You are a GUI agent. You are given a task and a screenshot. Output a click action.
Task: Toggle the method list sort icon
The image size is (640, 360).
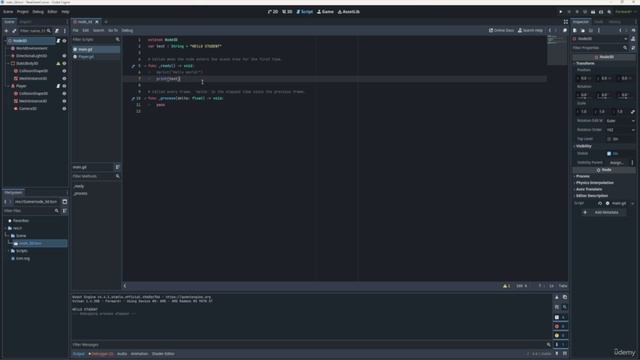pos(118,167)
